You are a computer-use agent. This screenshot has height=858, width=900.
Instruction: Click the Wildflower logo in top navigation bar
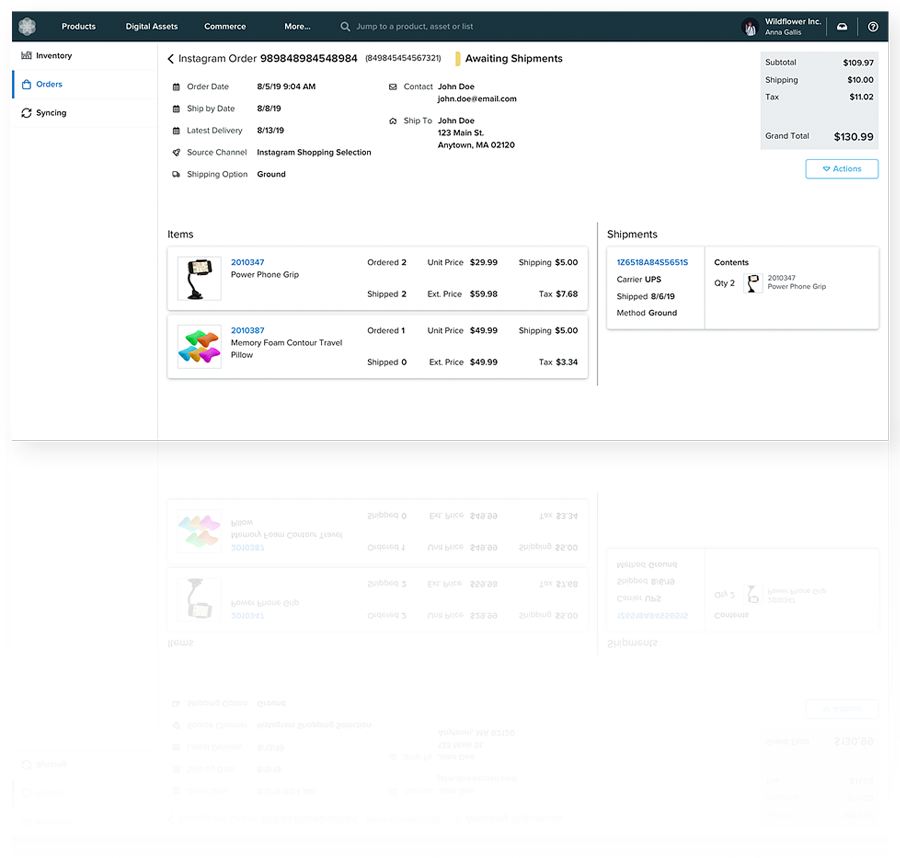pos(26,26)
